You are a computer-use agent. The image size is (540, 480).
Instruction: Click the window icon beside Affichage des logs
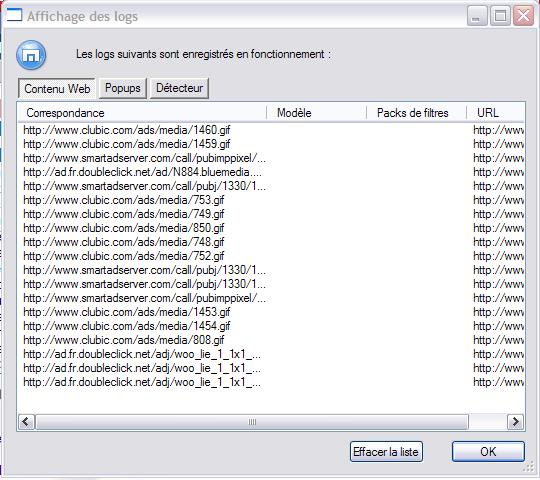14,15
